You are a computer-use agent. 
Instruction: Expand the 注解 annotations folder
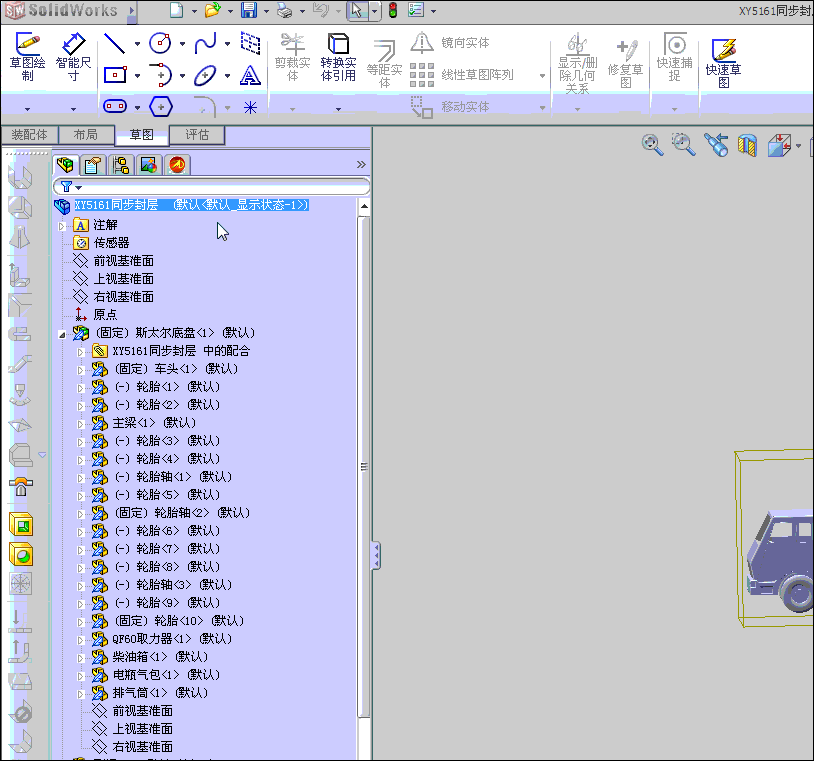coord(61,226)
